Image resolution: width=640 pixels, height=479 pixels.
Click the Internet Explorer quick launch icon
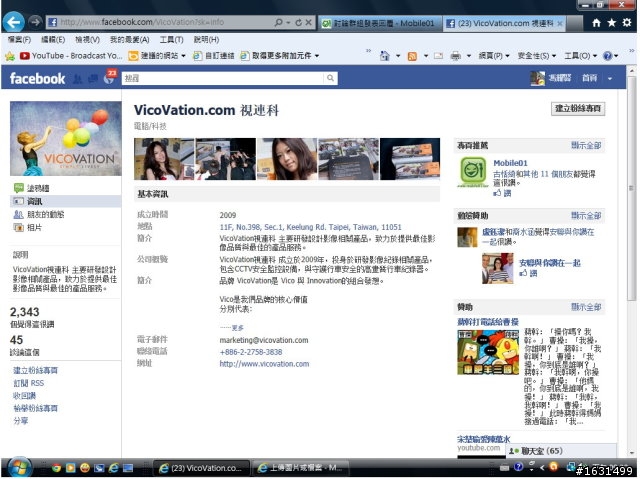coord(113,468)
